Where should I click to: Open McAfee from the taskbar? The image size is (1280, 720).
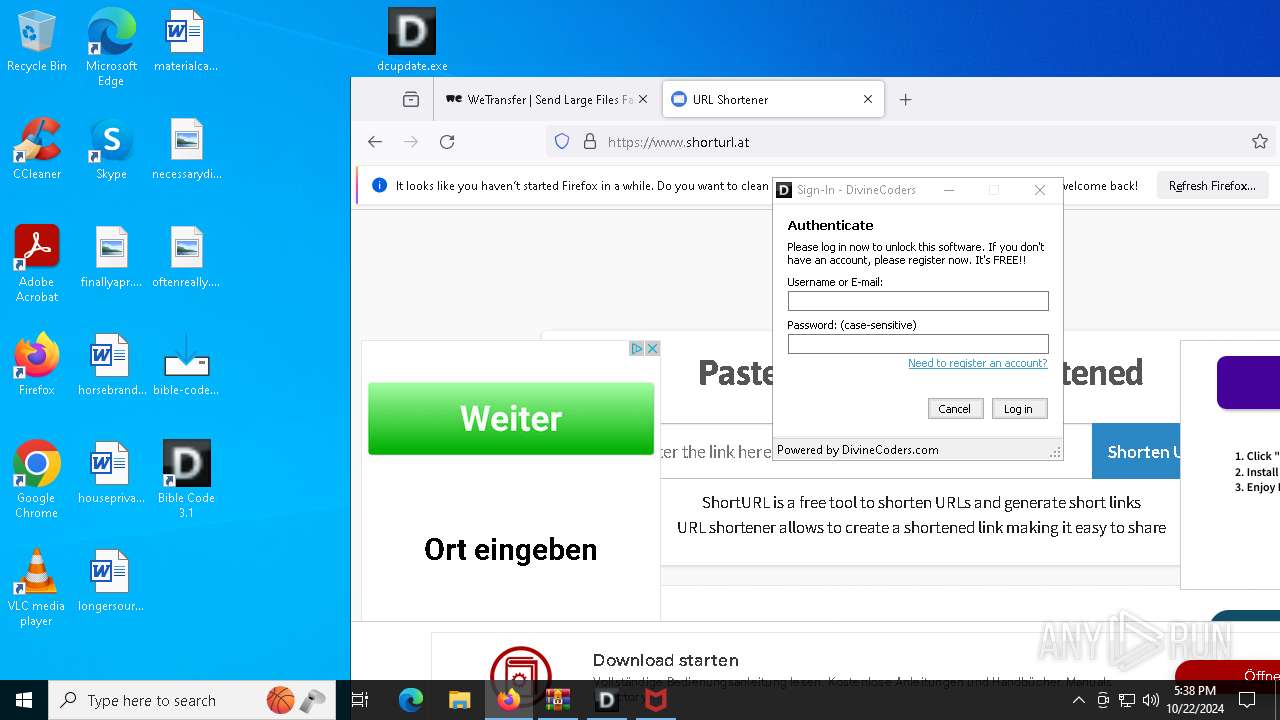656,701
